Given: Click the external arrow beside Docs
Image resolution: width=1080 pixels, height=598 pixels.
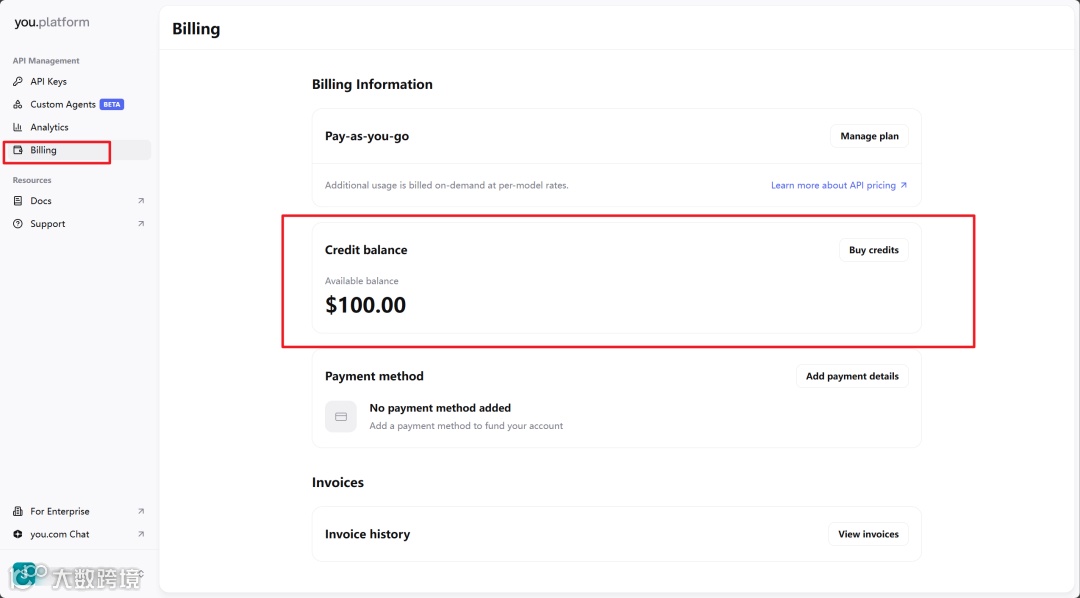Looking at the screenshot, I should point(141,201).
